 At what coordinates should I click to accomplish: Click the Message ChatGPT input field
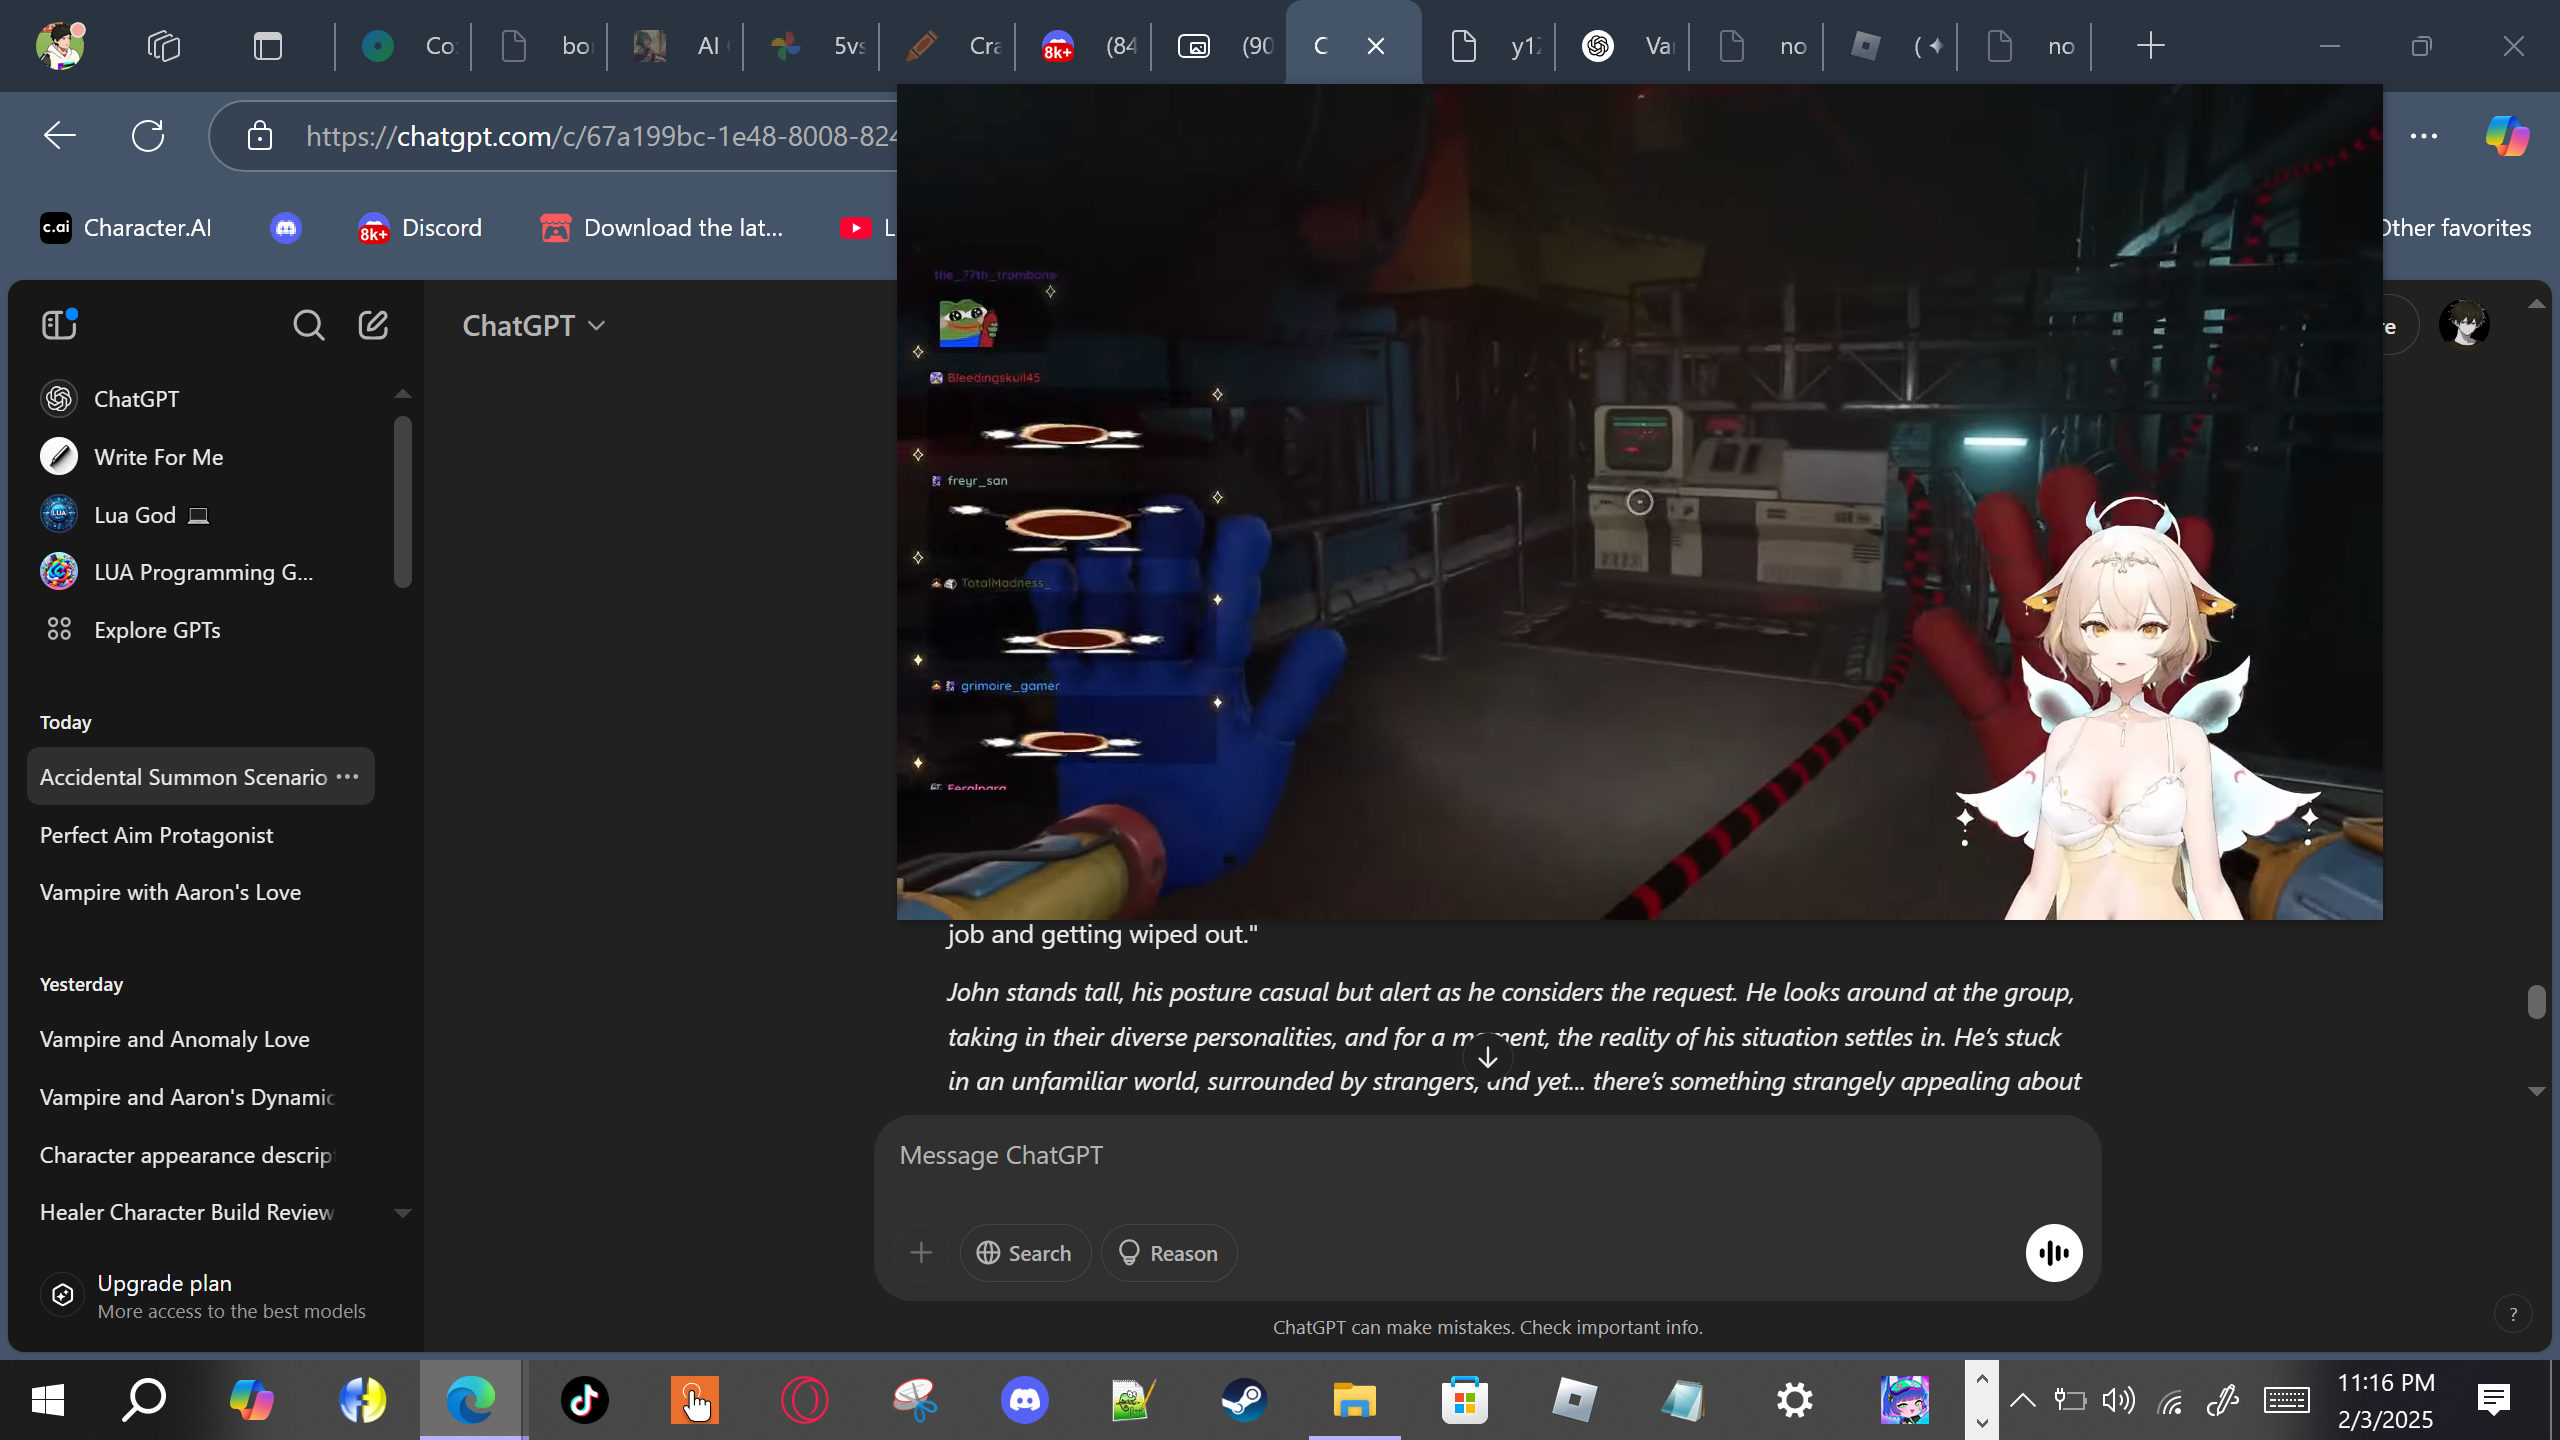(x=1487, y=1156)
